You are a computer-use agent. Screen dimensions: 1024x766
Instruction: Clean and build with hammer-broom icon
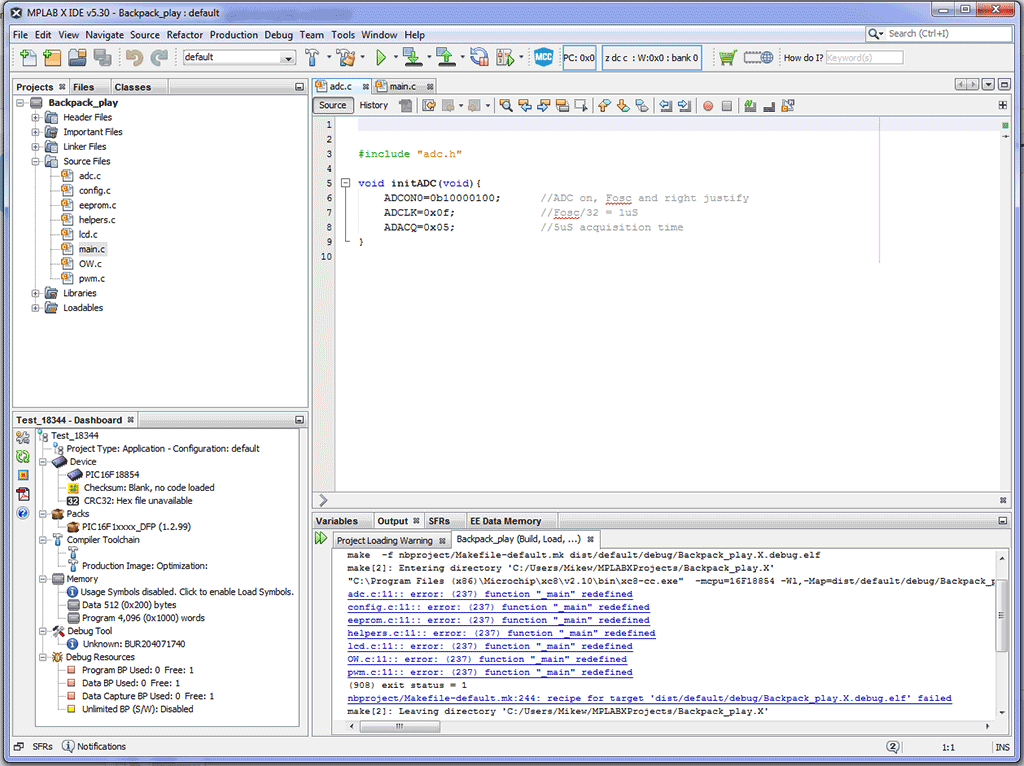345,57
